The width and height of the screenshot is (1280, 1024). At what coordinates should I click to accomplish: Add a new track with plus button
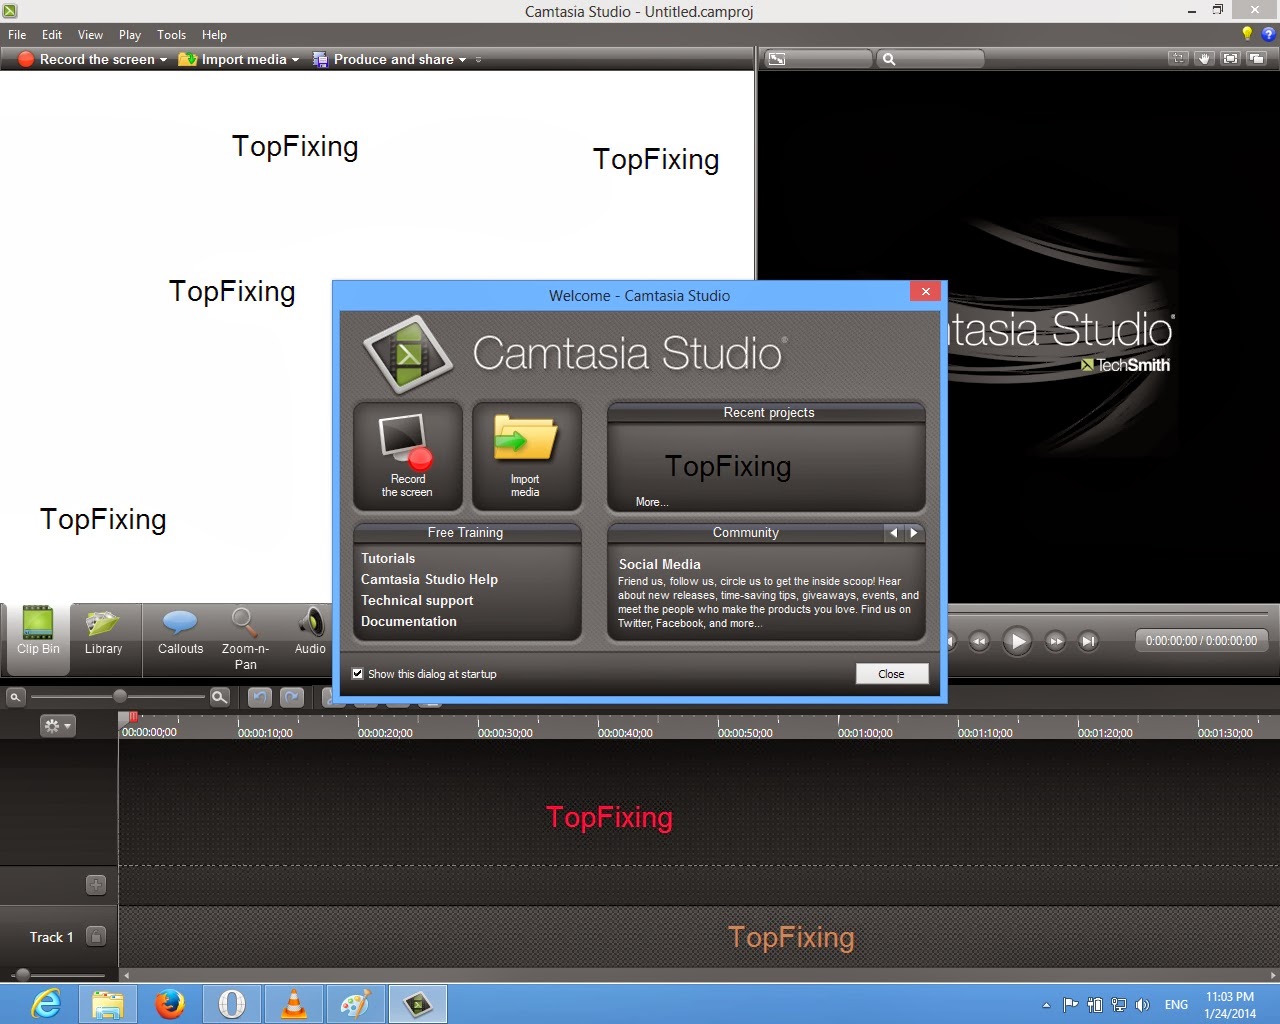tap(96, 885)
